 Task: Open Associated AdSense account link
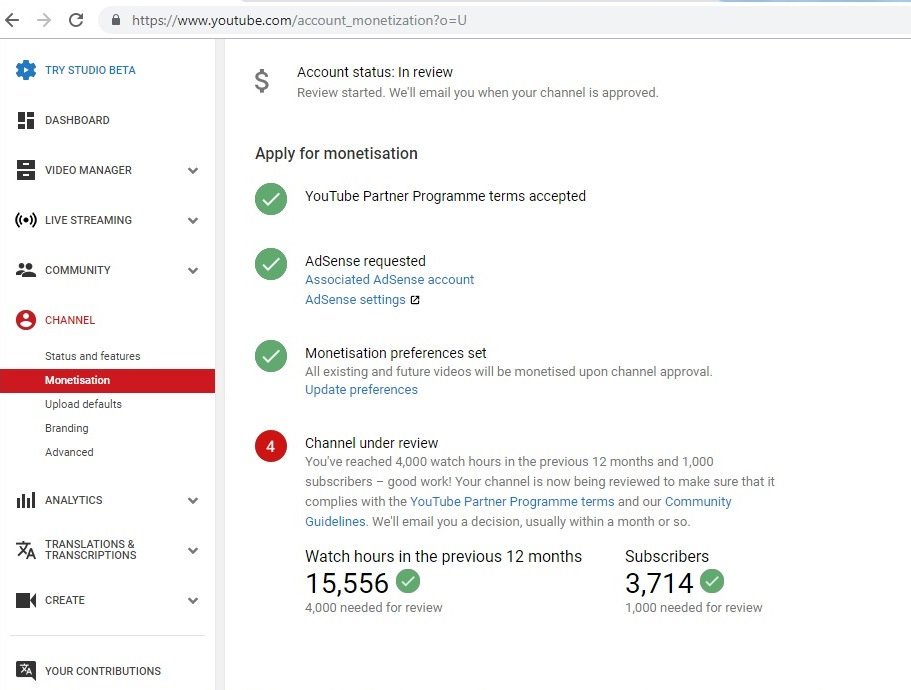[x=389, y=279]
